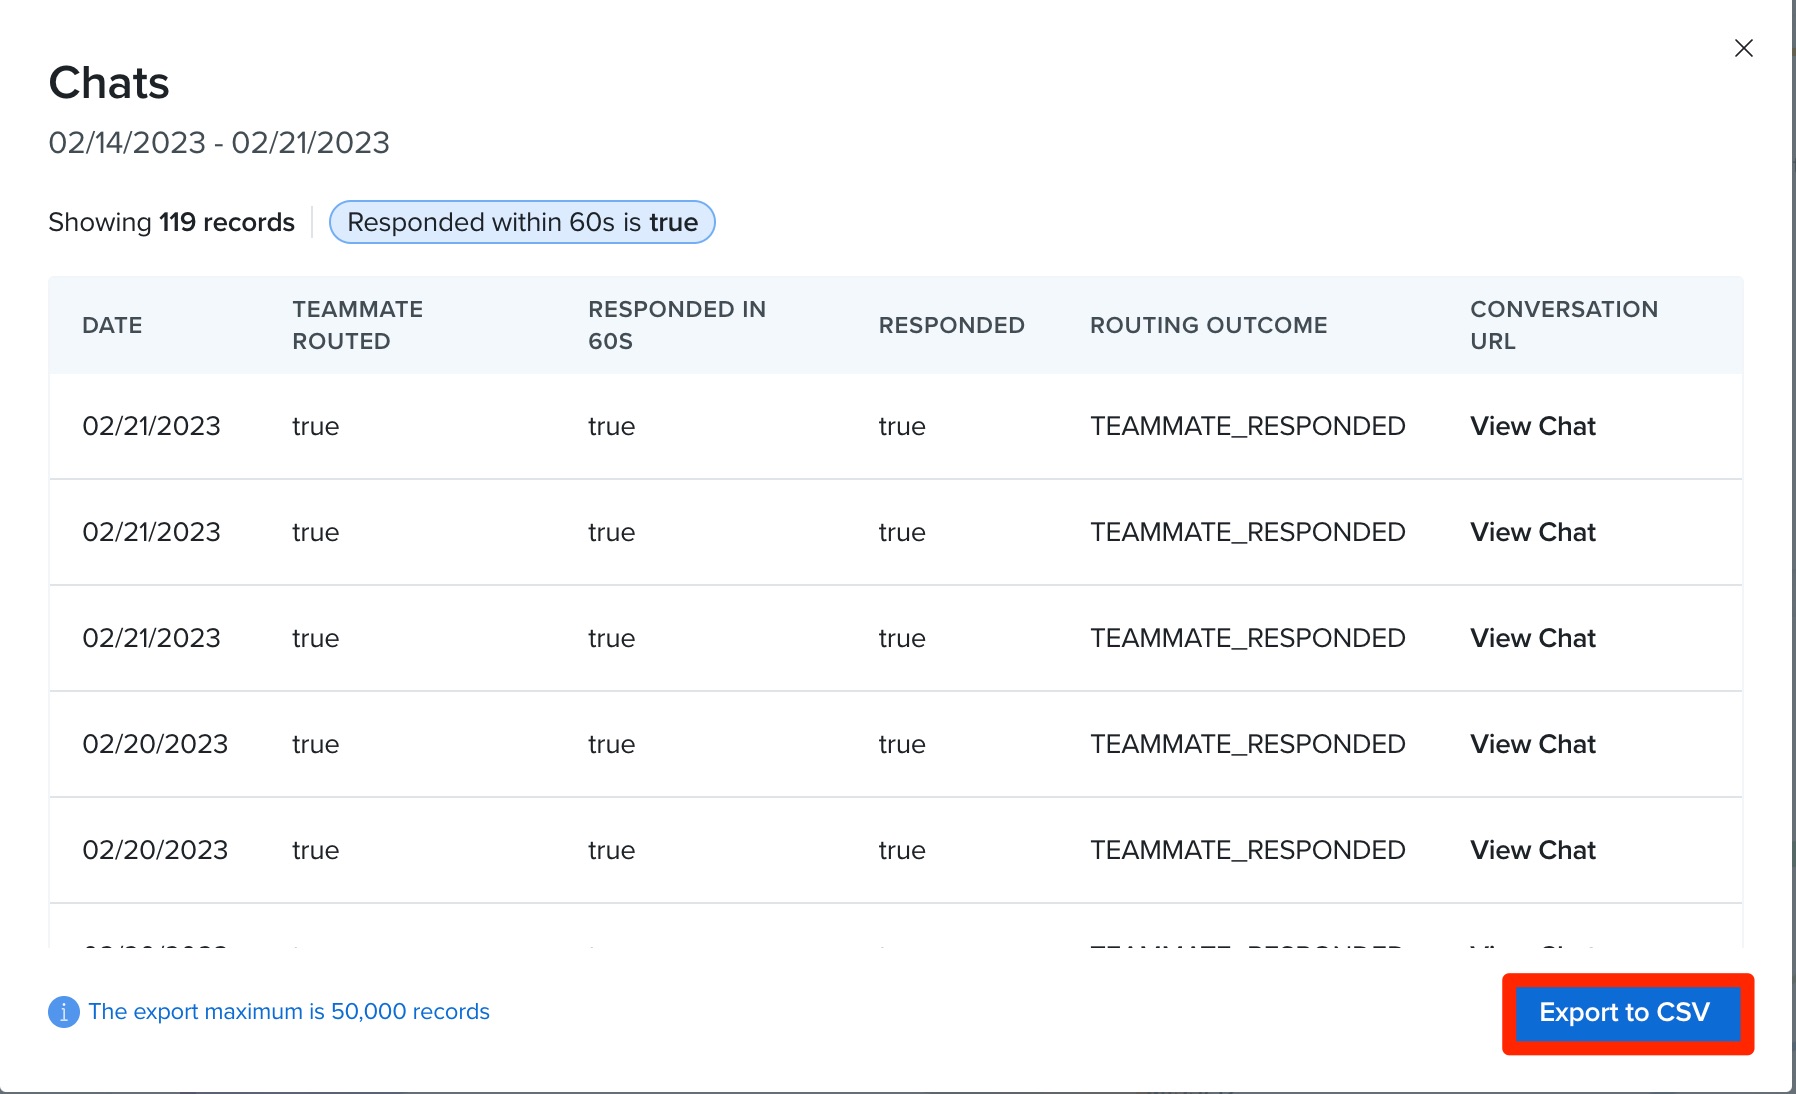Click the 02/14/2023 - 02/21/2023 date range
Viewport: 1796px width, 1094px height.
[219, 143]
